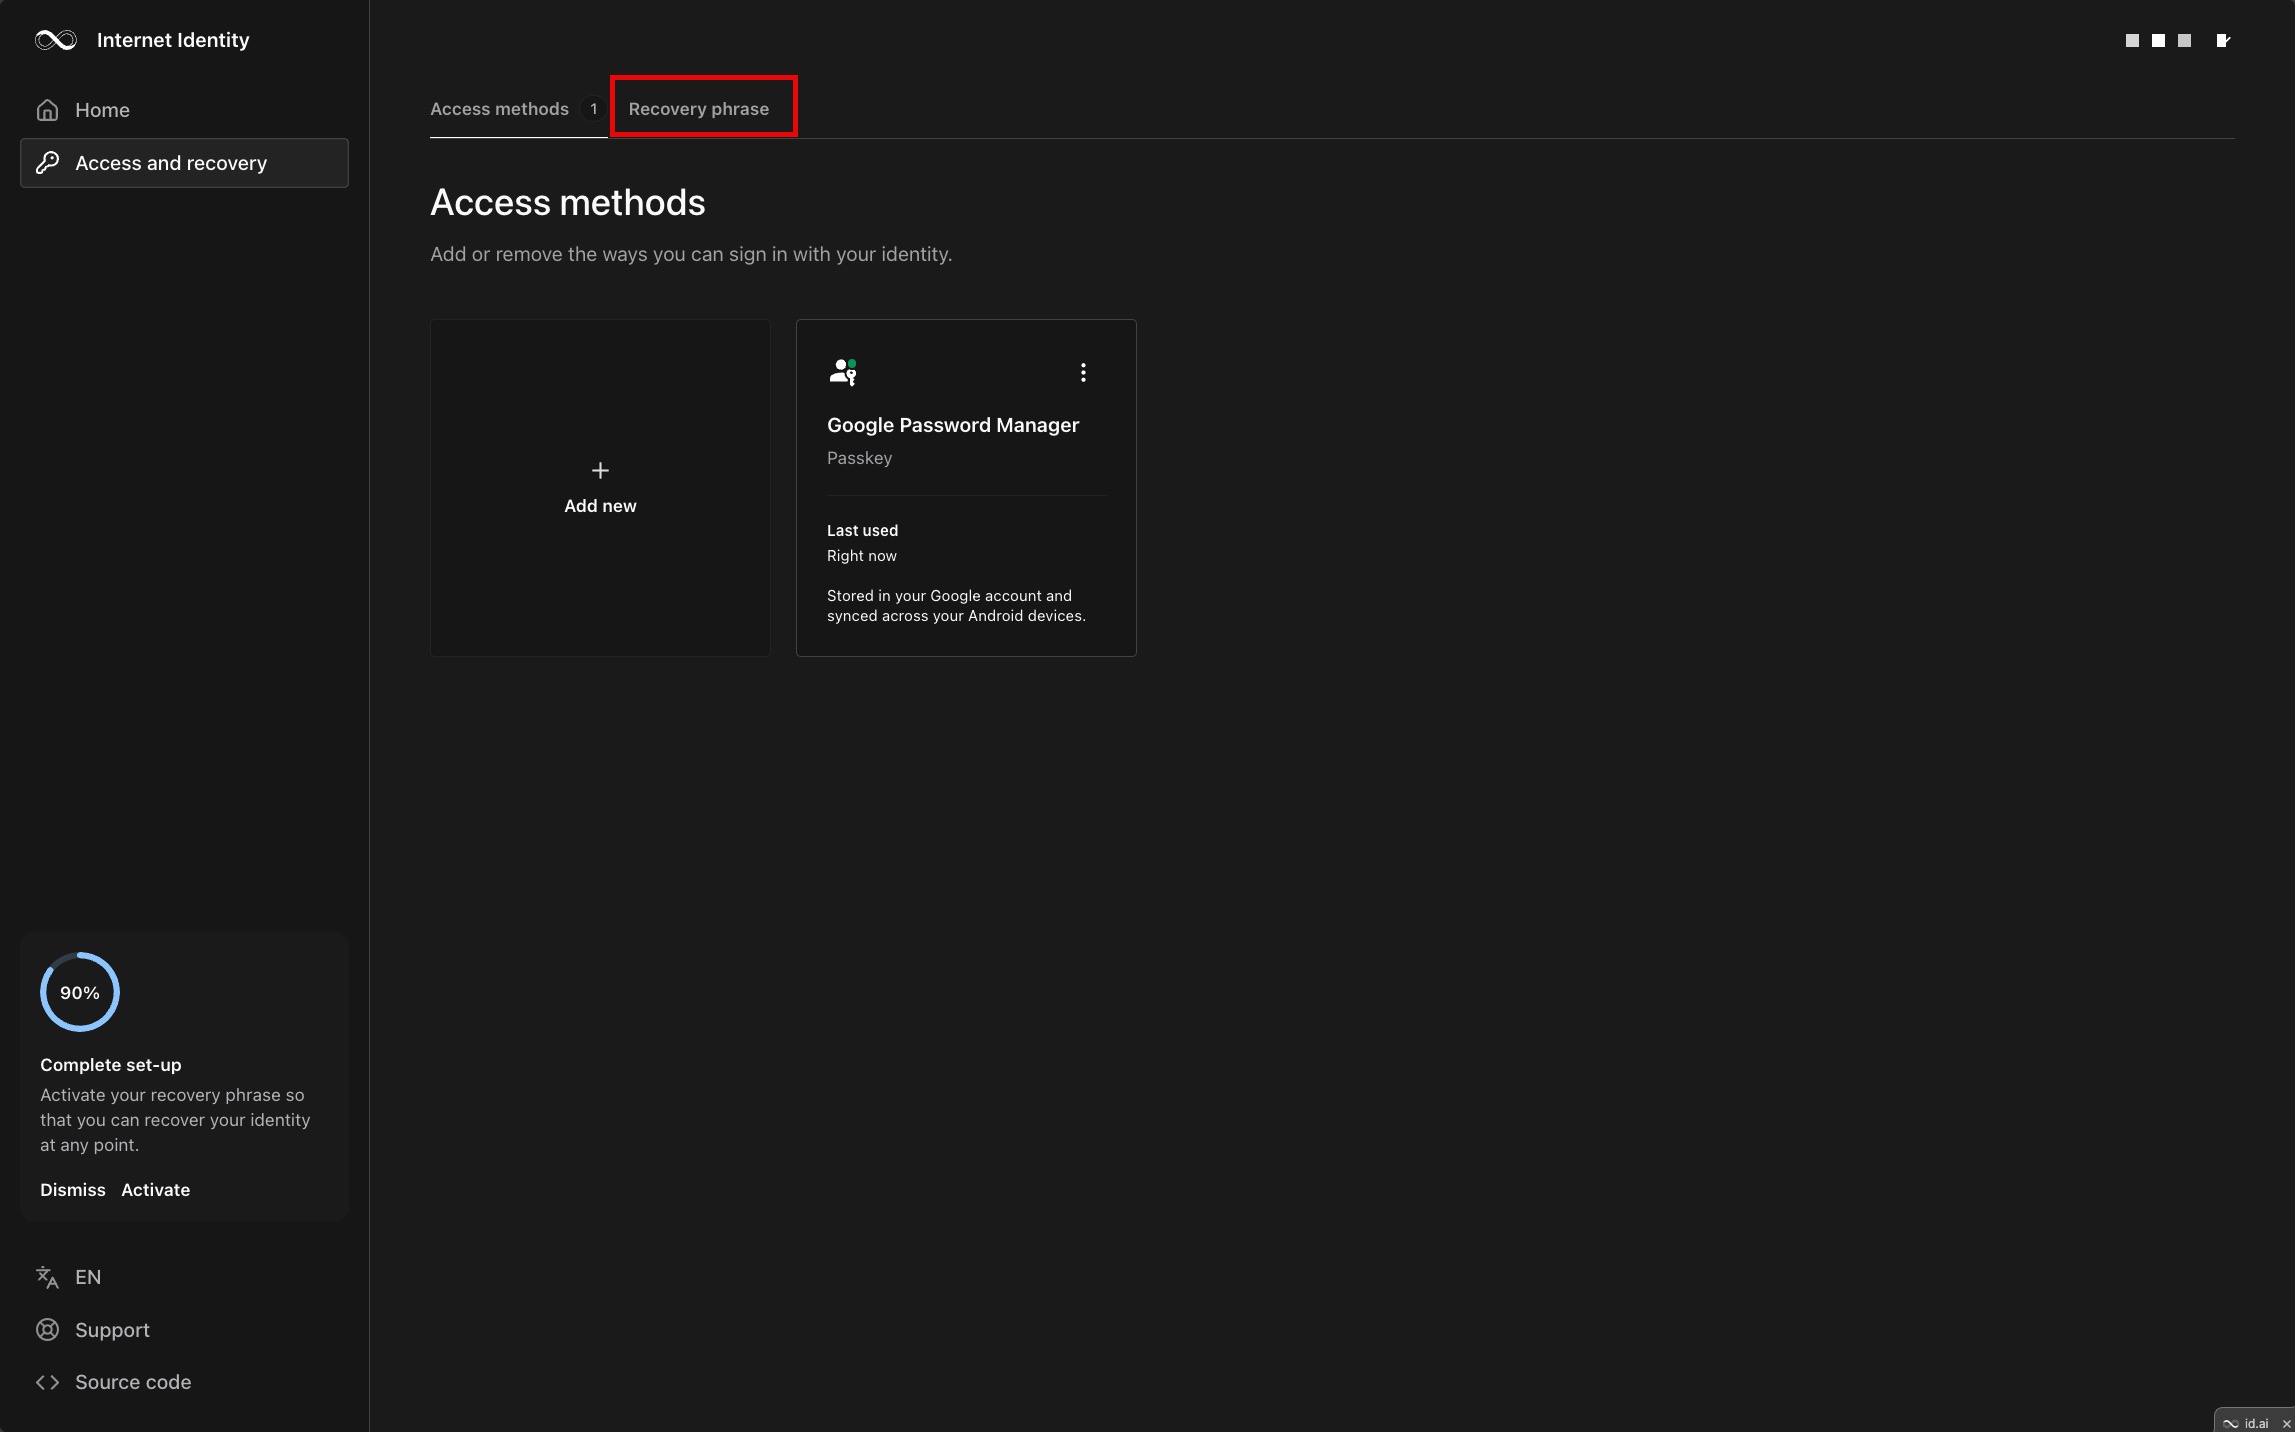Switch to the Recovery phrase tab
Viewport: 2295px width, 1432px height.
699,109
